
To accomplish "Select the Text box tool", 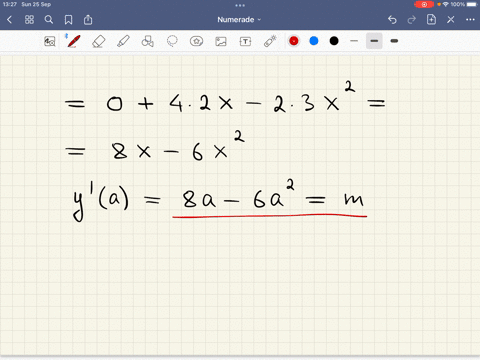I will [245, 41].
